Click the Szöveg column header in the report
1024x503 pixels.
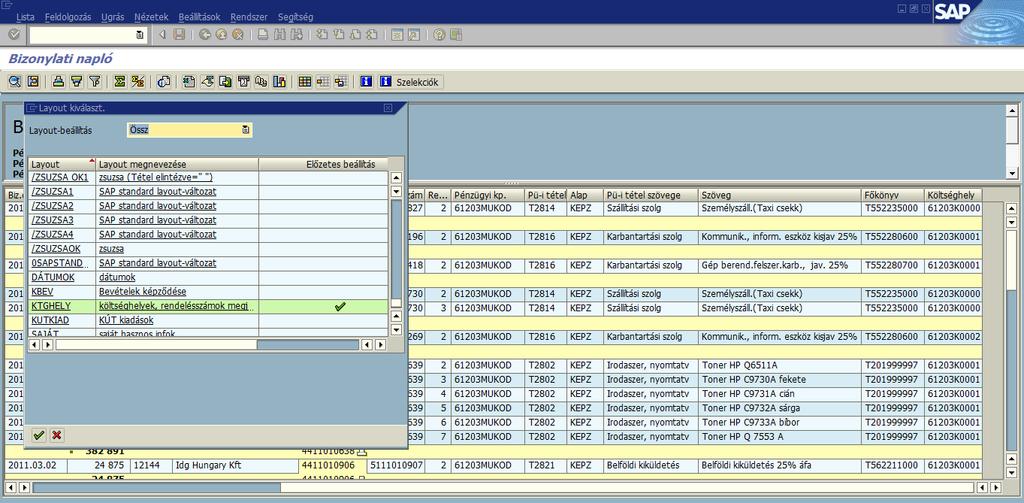(x=779, y=195)
